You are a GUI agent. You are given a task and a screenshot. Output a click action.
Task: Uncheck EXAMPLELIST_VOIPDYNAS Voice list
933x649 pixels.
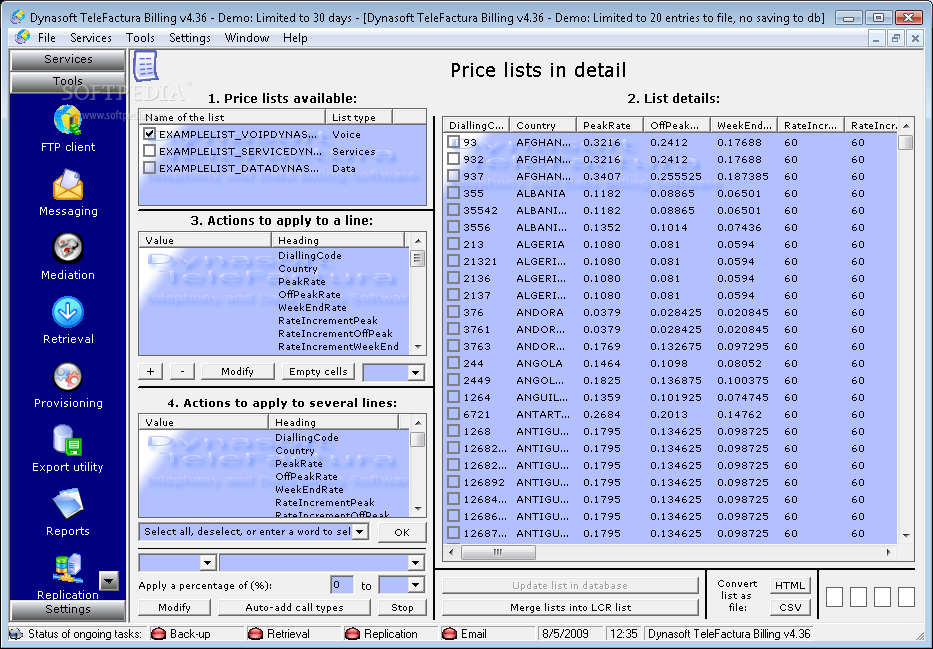149,134
